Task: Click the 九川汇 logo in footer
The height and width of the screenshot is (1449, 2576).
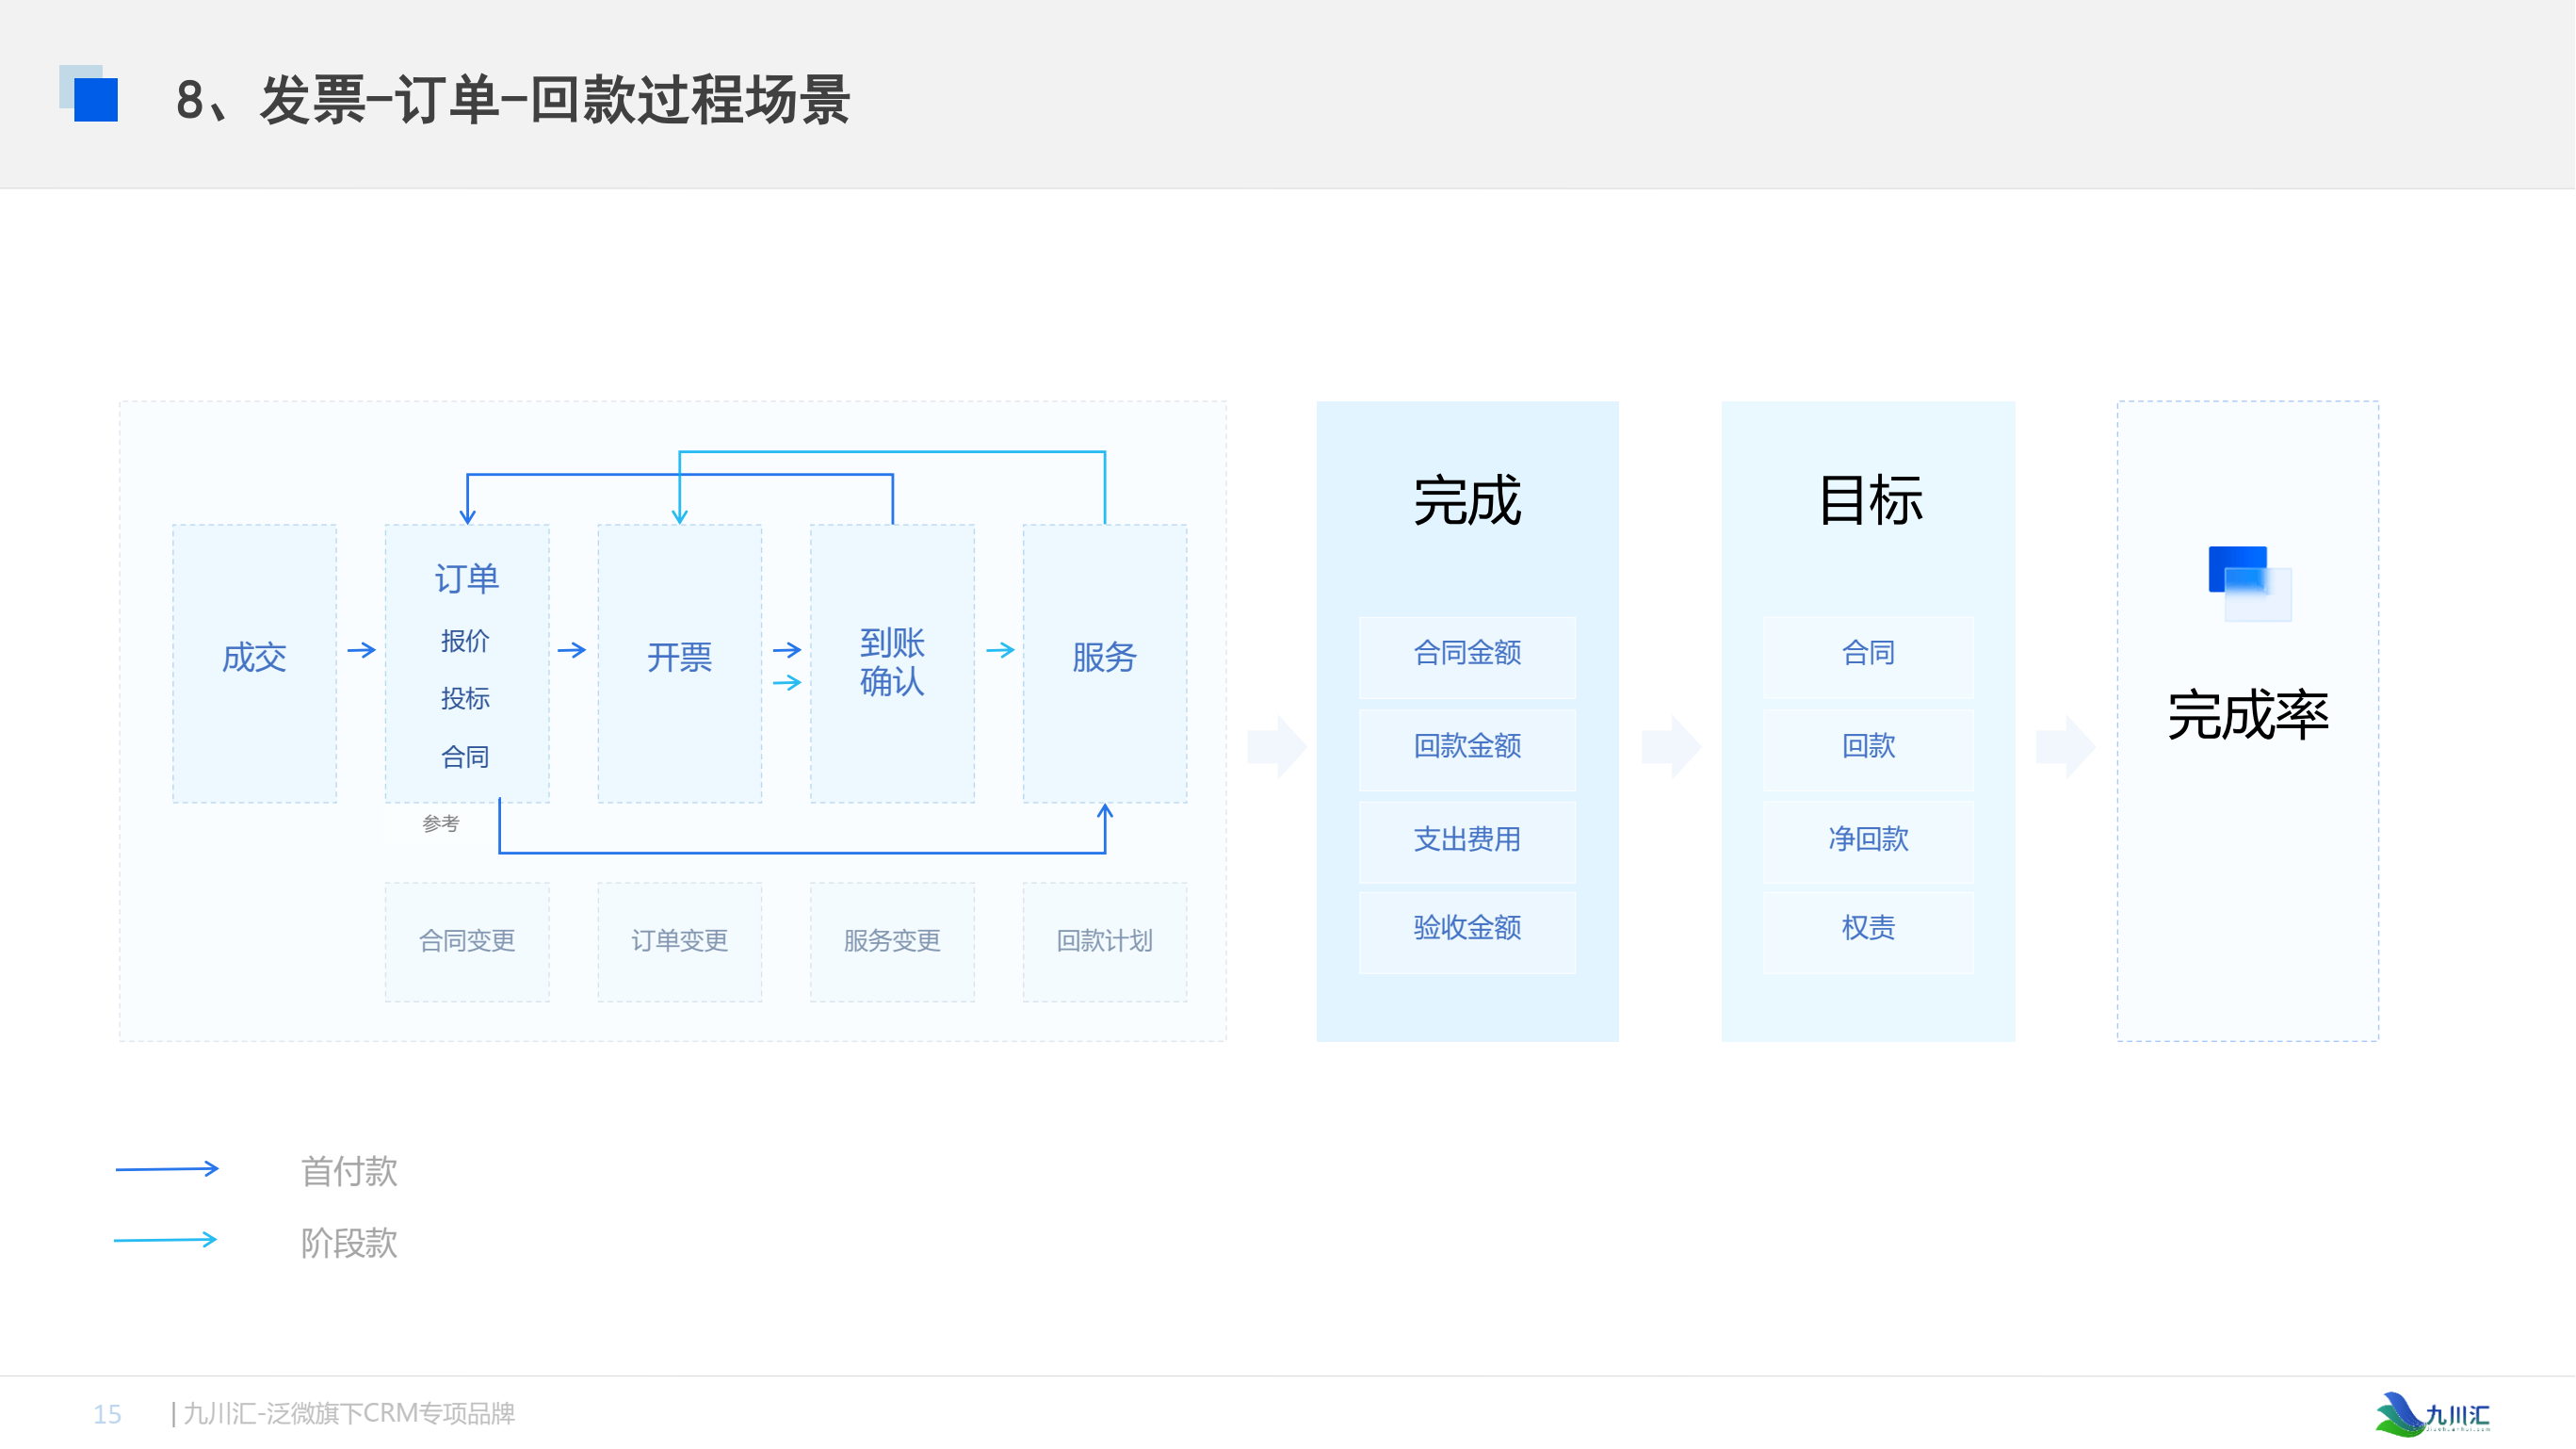Action: tap(2432, 1413)
